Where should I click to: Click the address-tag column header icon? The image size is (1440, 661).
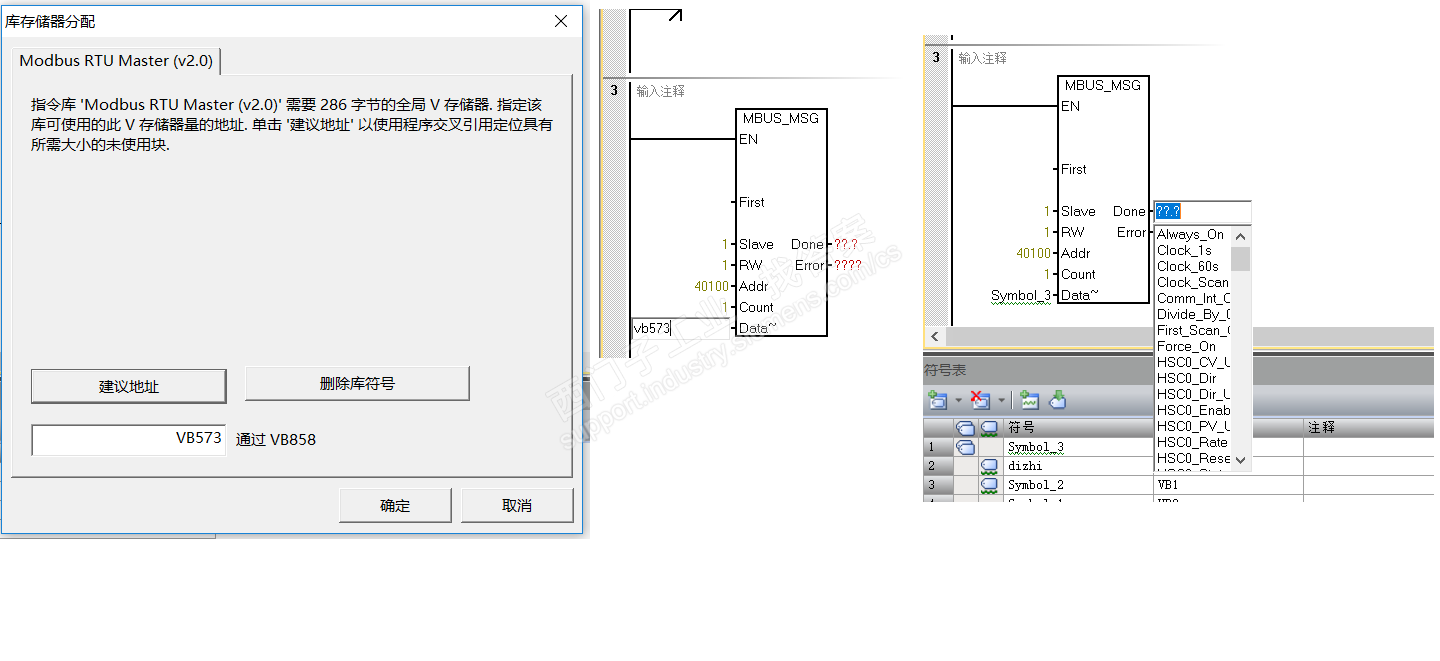[965, 428]
